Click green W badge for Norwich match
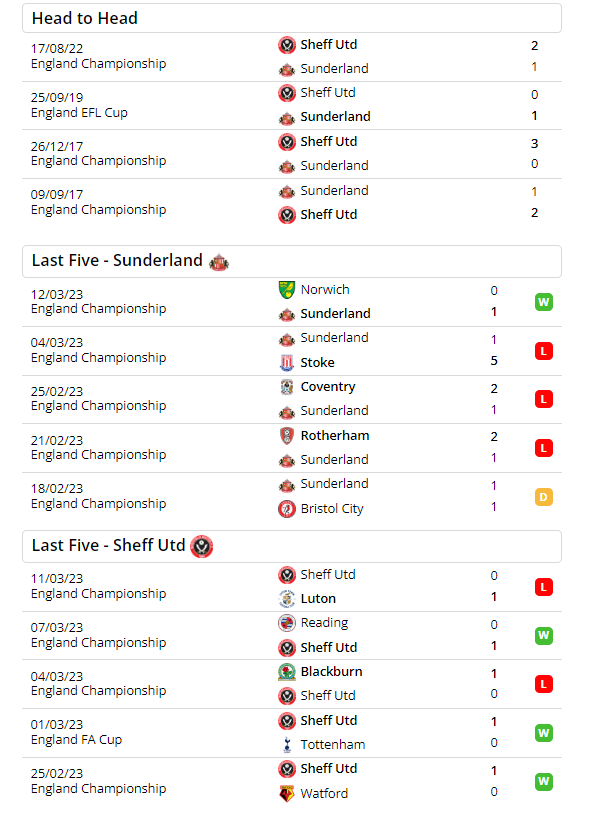 pos(544,302)
